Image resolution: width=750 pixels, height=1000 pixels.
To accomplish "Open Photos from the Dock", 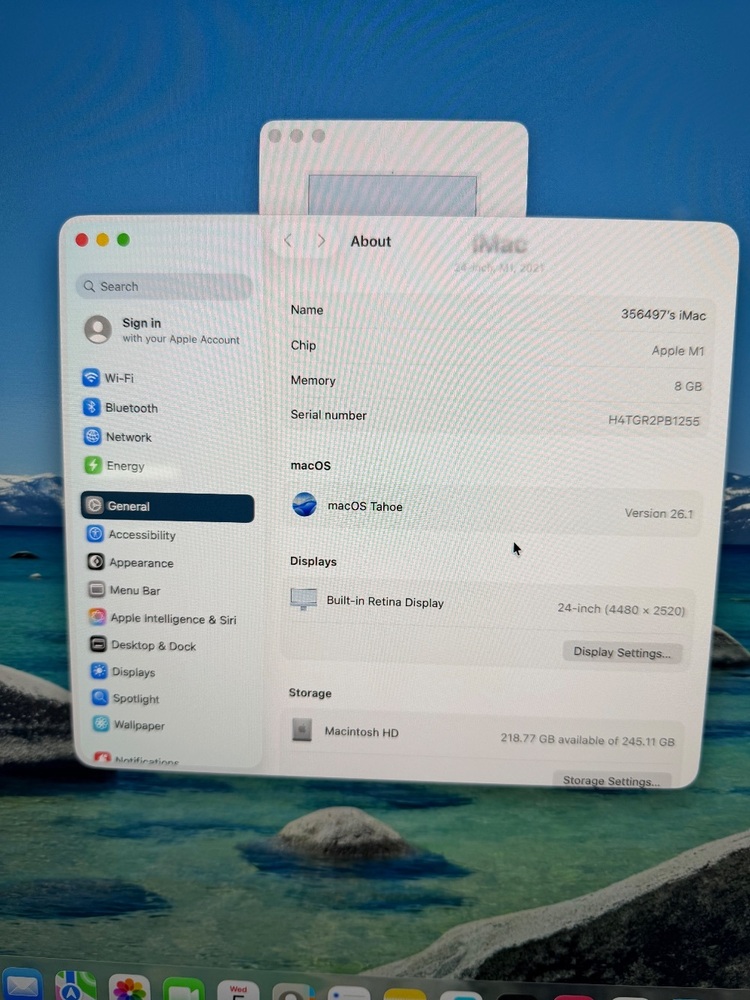I will (129, 986).
